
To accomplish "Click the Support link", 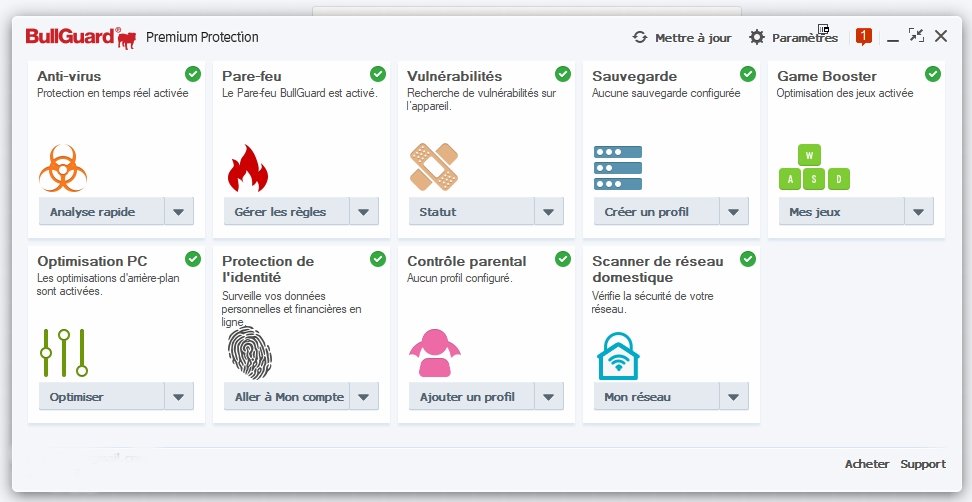I will click(923, 464).
